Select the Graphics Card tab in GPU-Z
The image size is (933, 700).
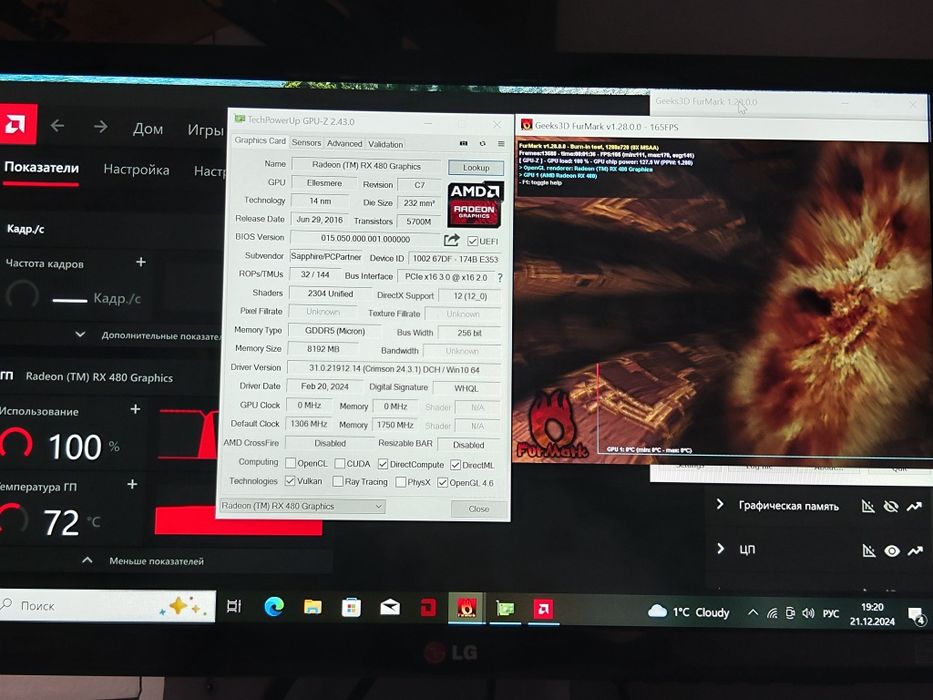coord(260,140)
